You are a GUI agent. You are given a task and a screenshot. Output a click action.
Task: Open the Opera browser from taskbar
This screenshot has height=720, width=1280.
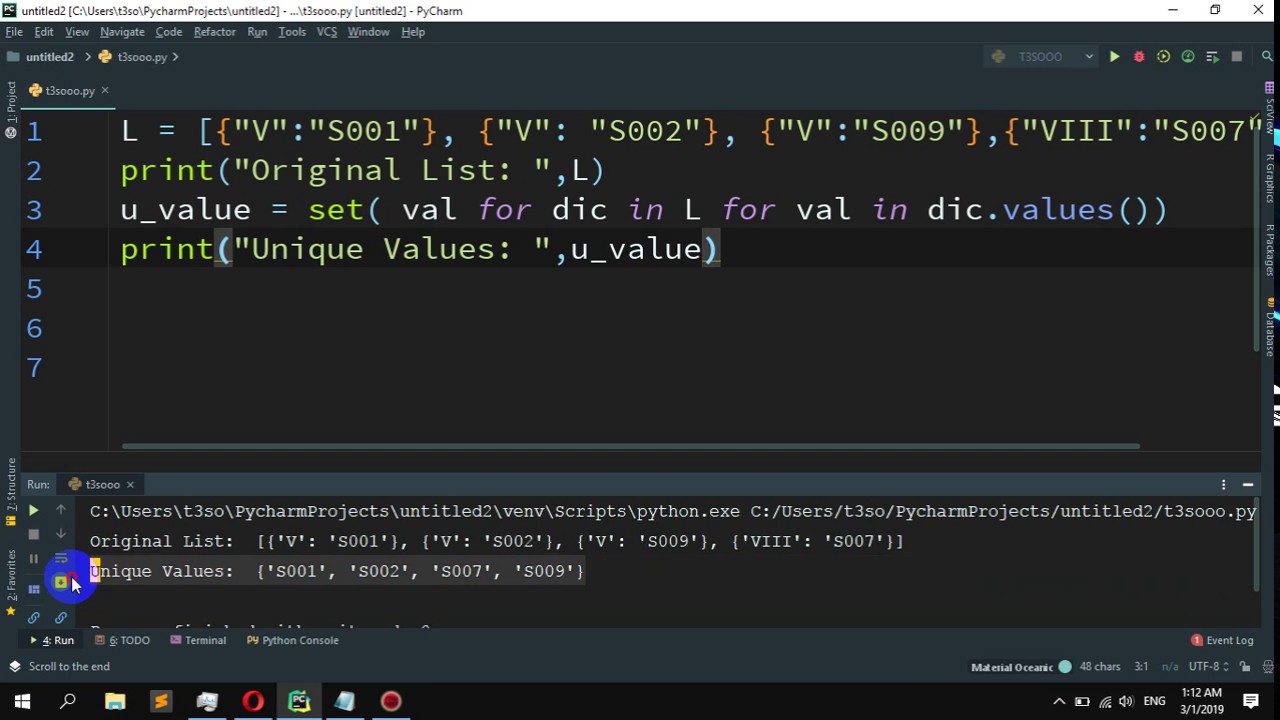(253, 701)
